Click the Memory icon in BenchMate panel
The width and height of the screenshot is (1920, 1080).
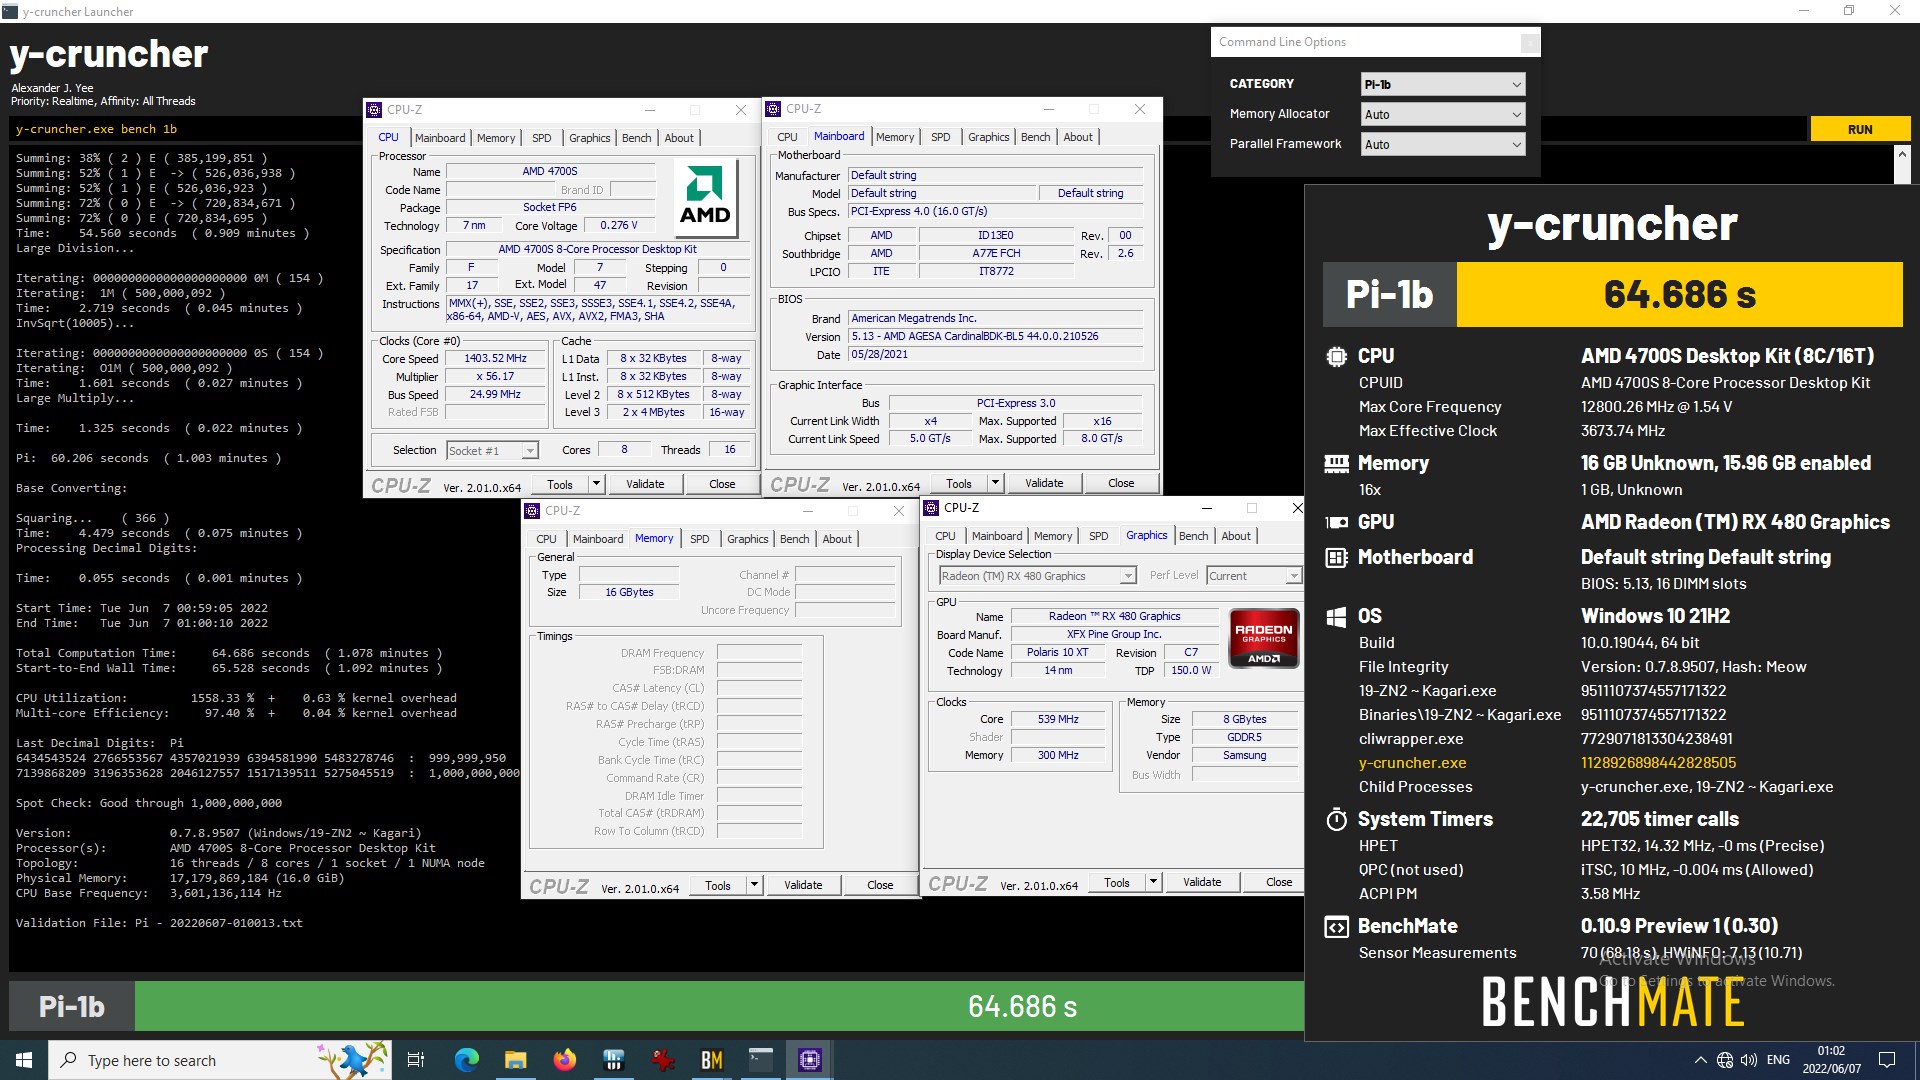[x=1336, y=463]
